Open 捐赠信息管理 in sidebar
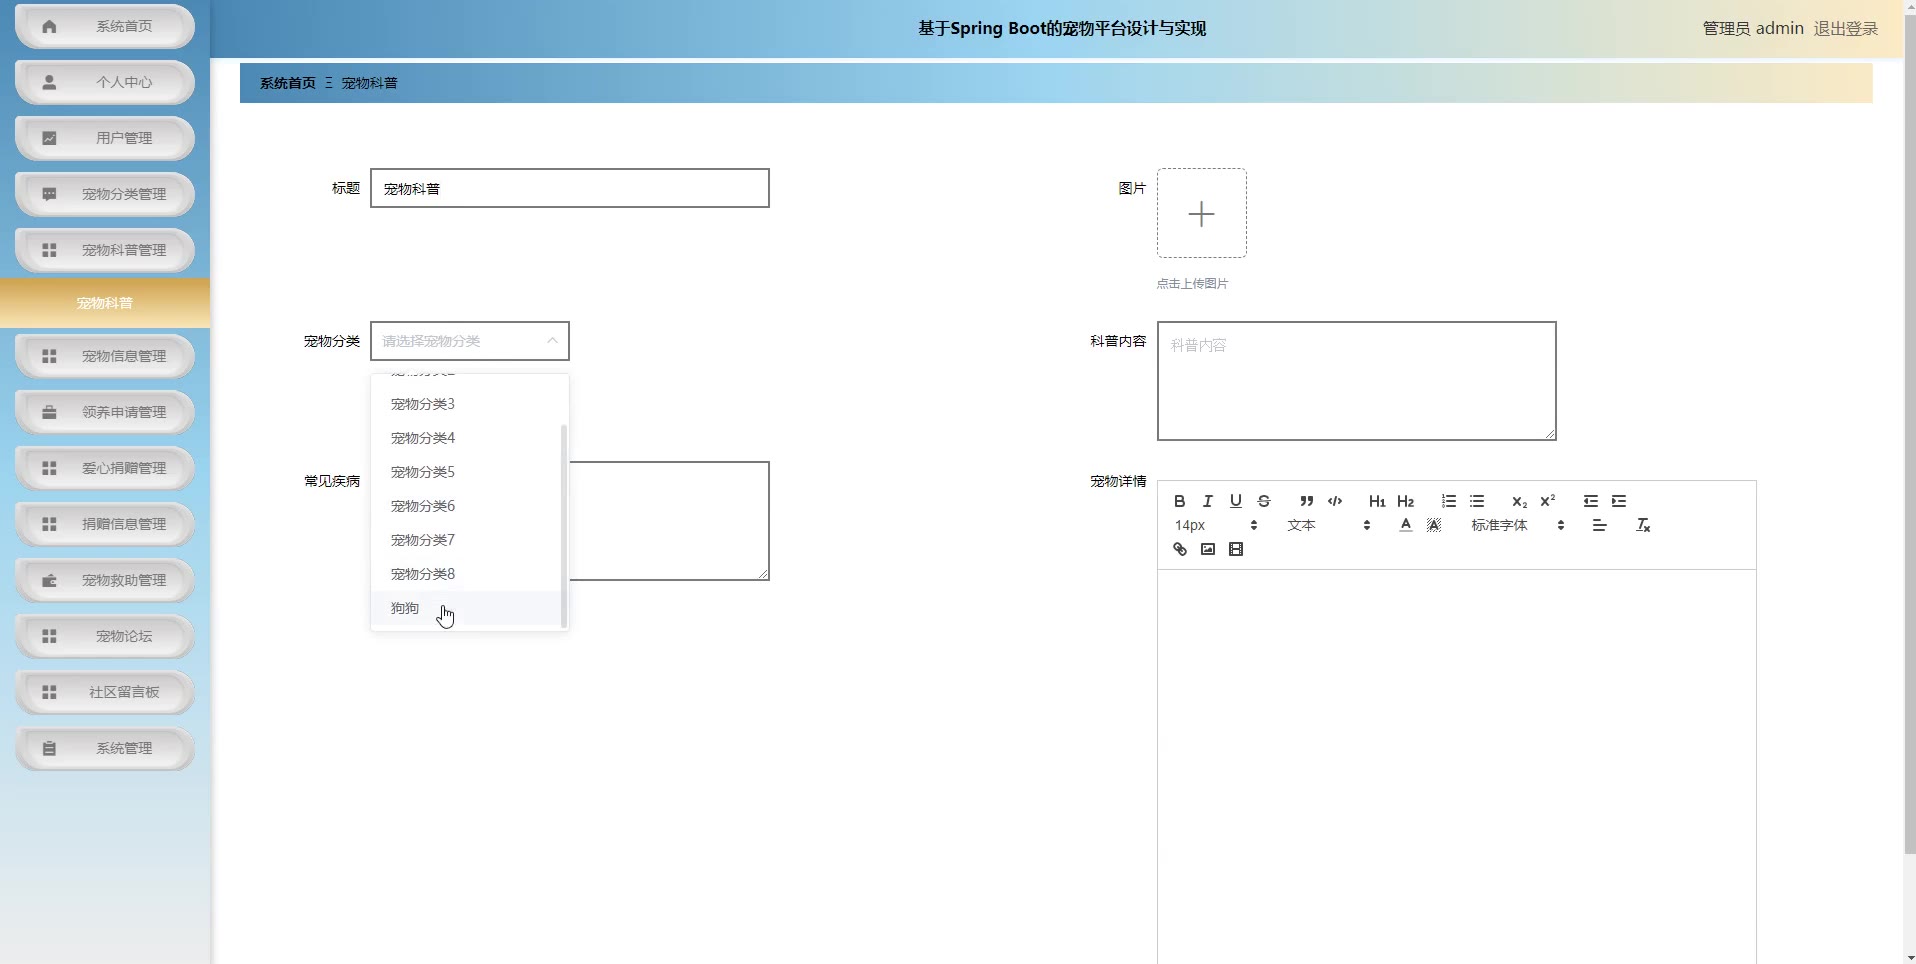The image size is (1916, 964). point(105,524)
